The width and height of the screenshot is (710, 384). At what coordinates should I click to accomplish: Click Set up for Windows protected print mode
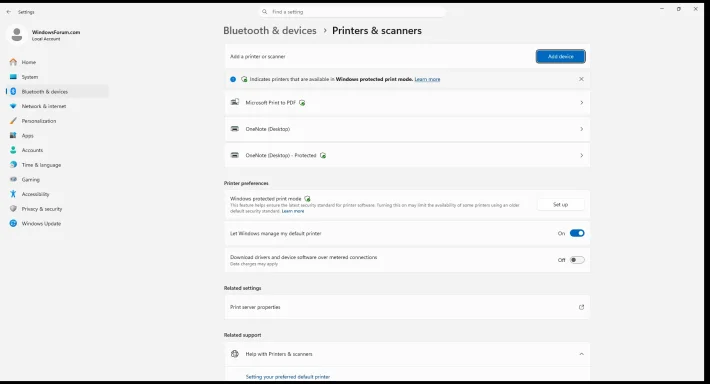click(x=561, y=205)
